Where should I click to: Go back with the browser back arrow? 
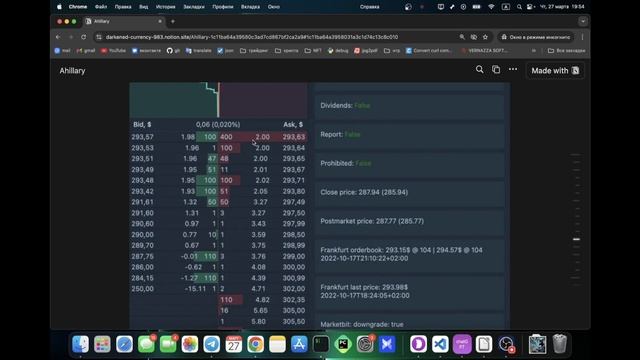click(58, 37)
